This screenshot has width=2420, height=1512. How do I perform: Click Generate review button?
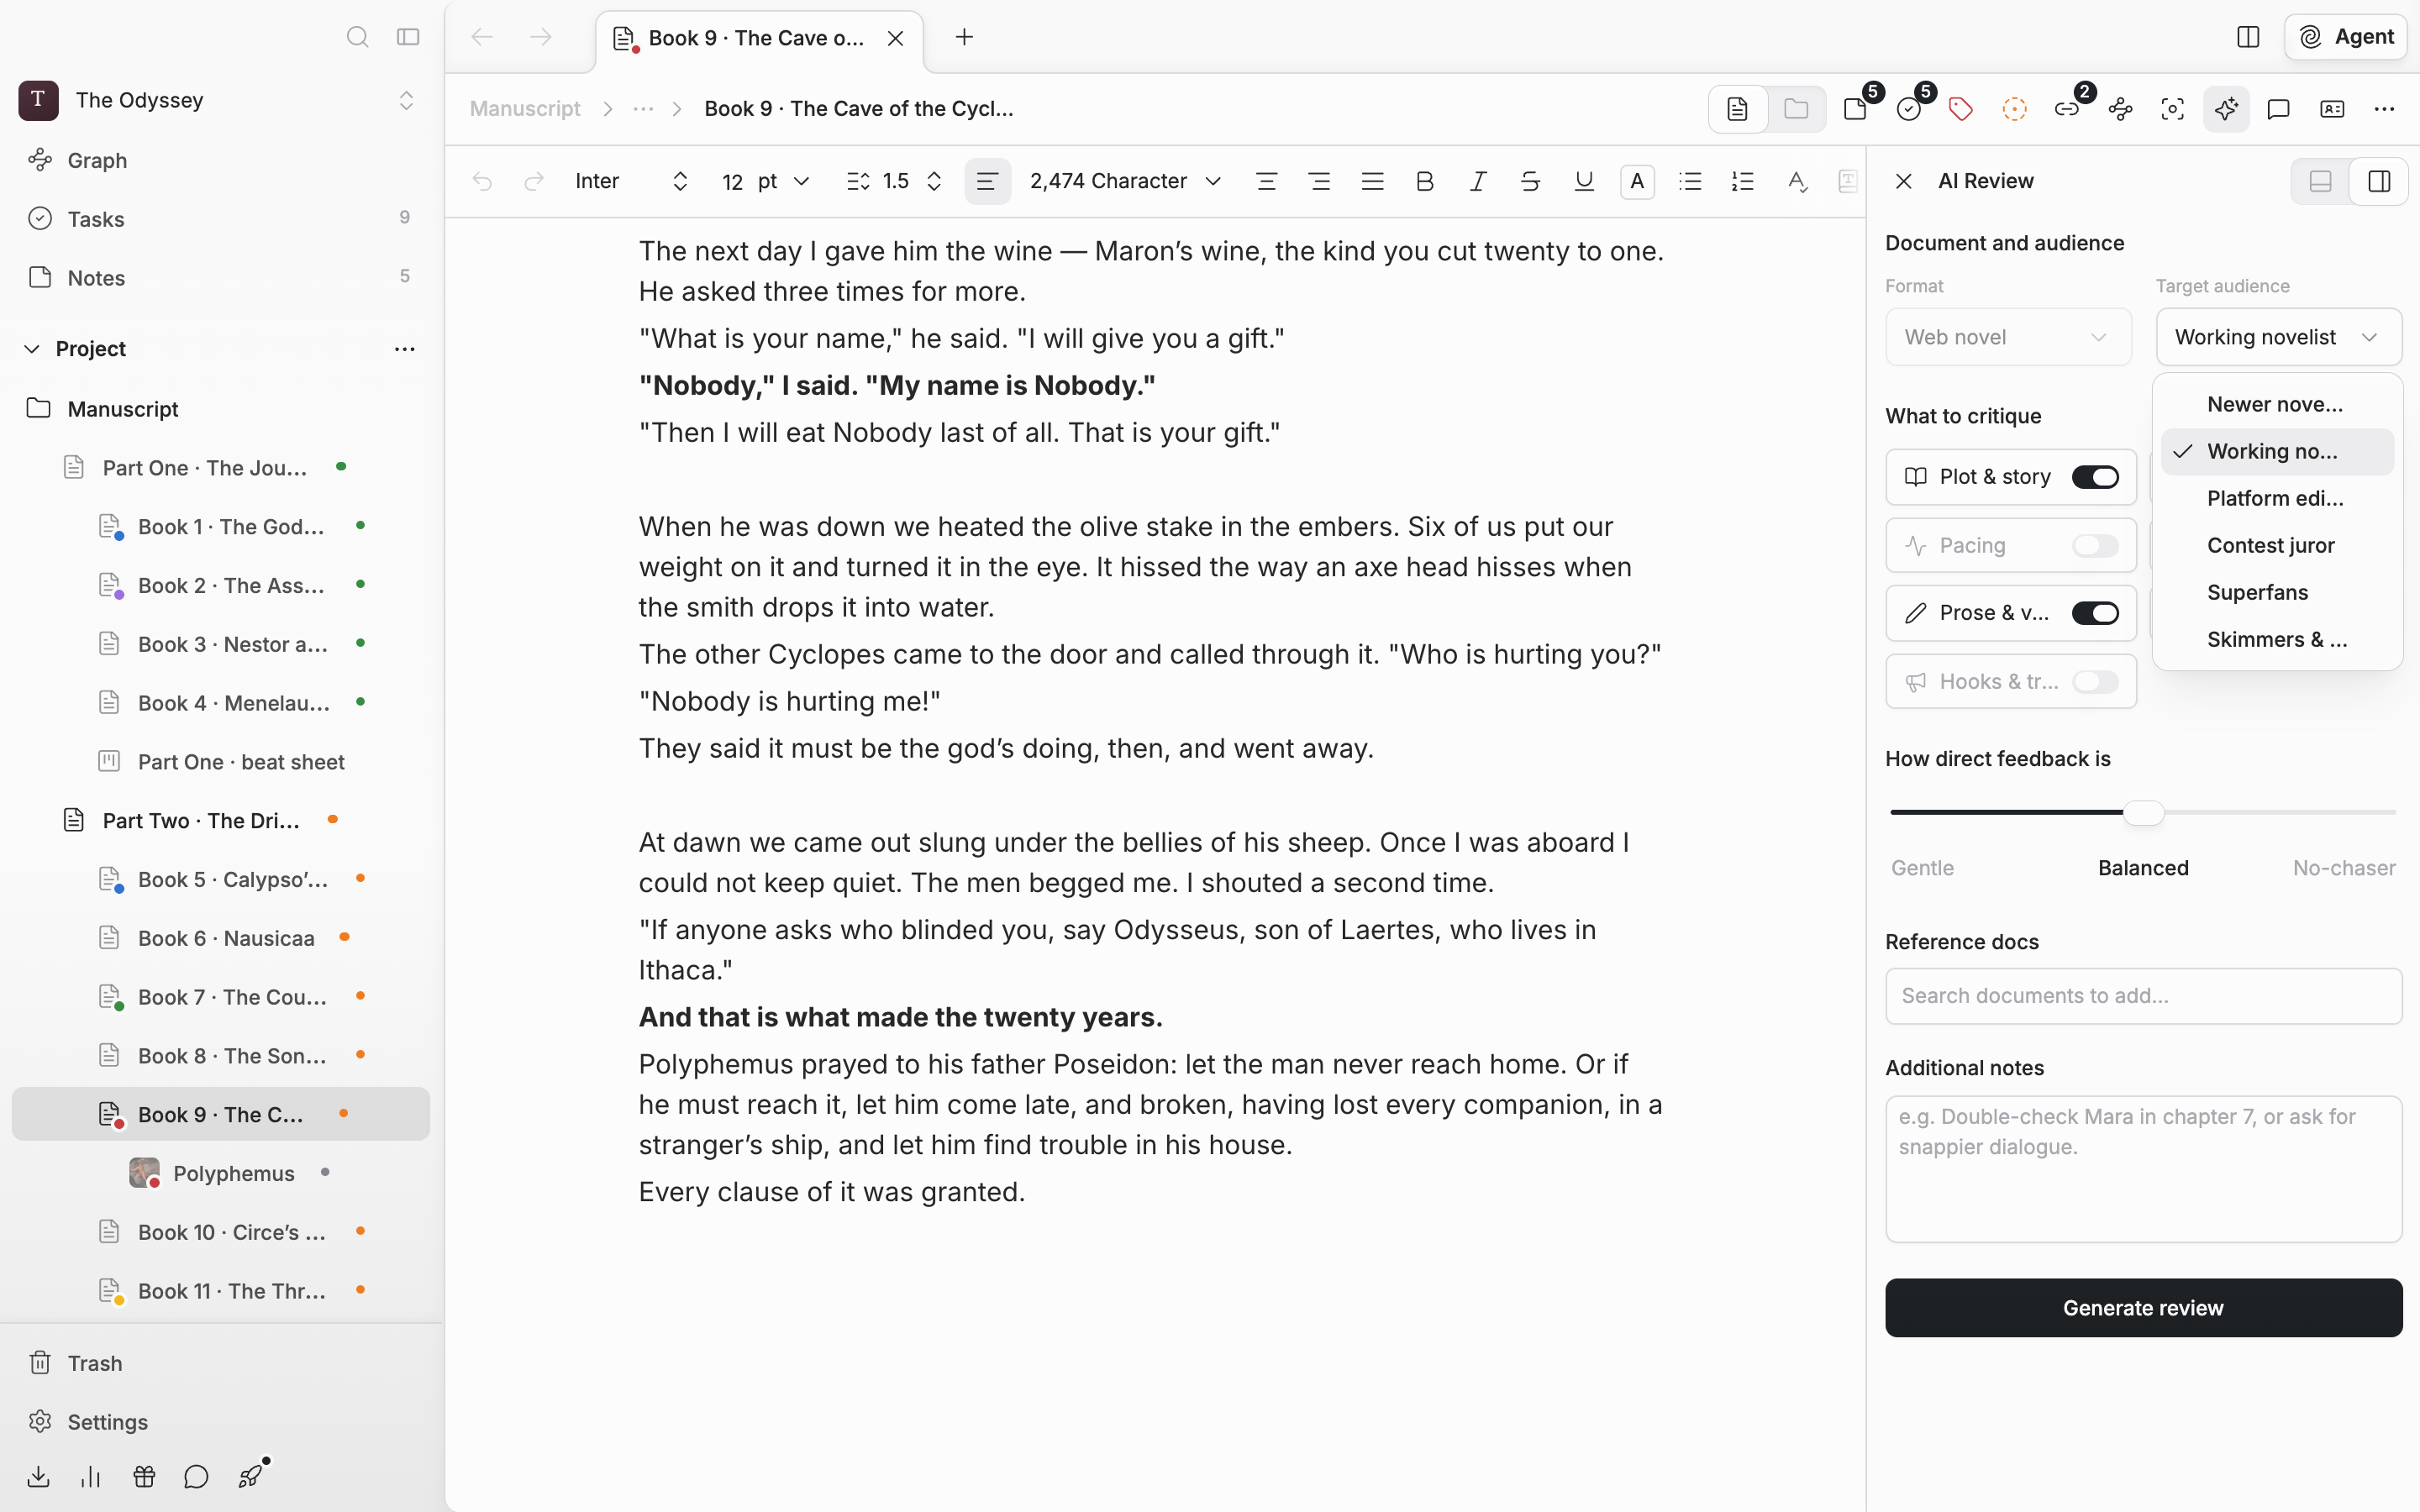coord(2143,1308)
